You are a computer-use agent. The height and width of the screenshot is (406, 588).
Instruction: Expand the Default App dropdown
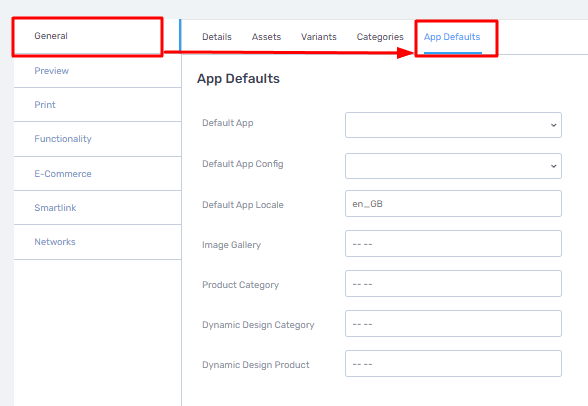pyautogui.click(x=453, y=125)
